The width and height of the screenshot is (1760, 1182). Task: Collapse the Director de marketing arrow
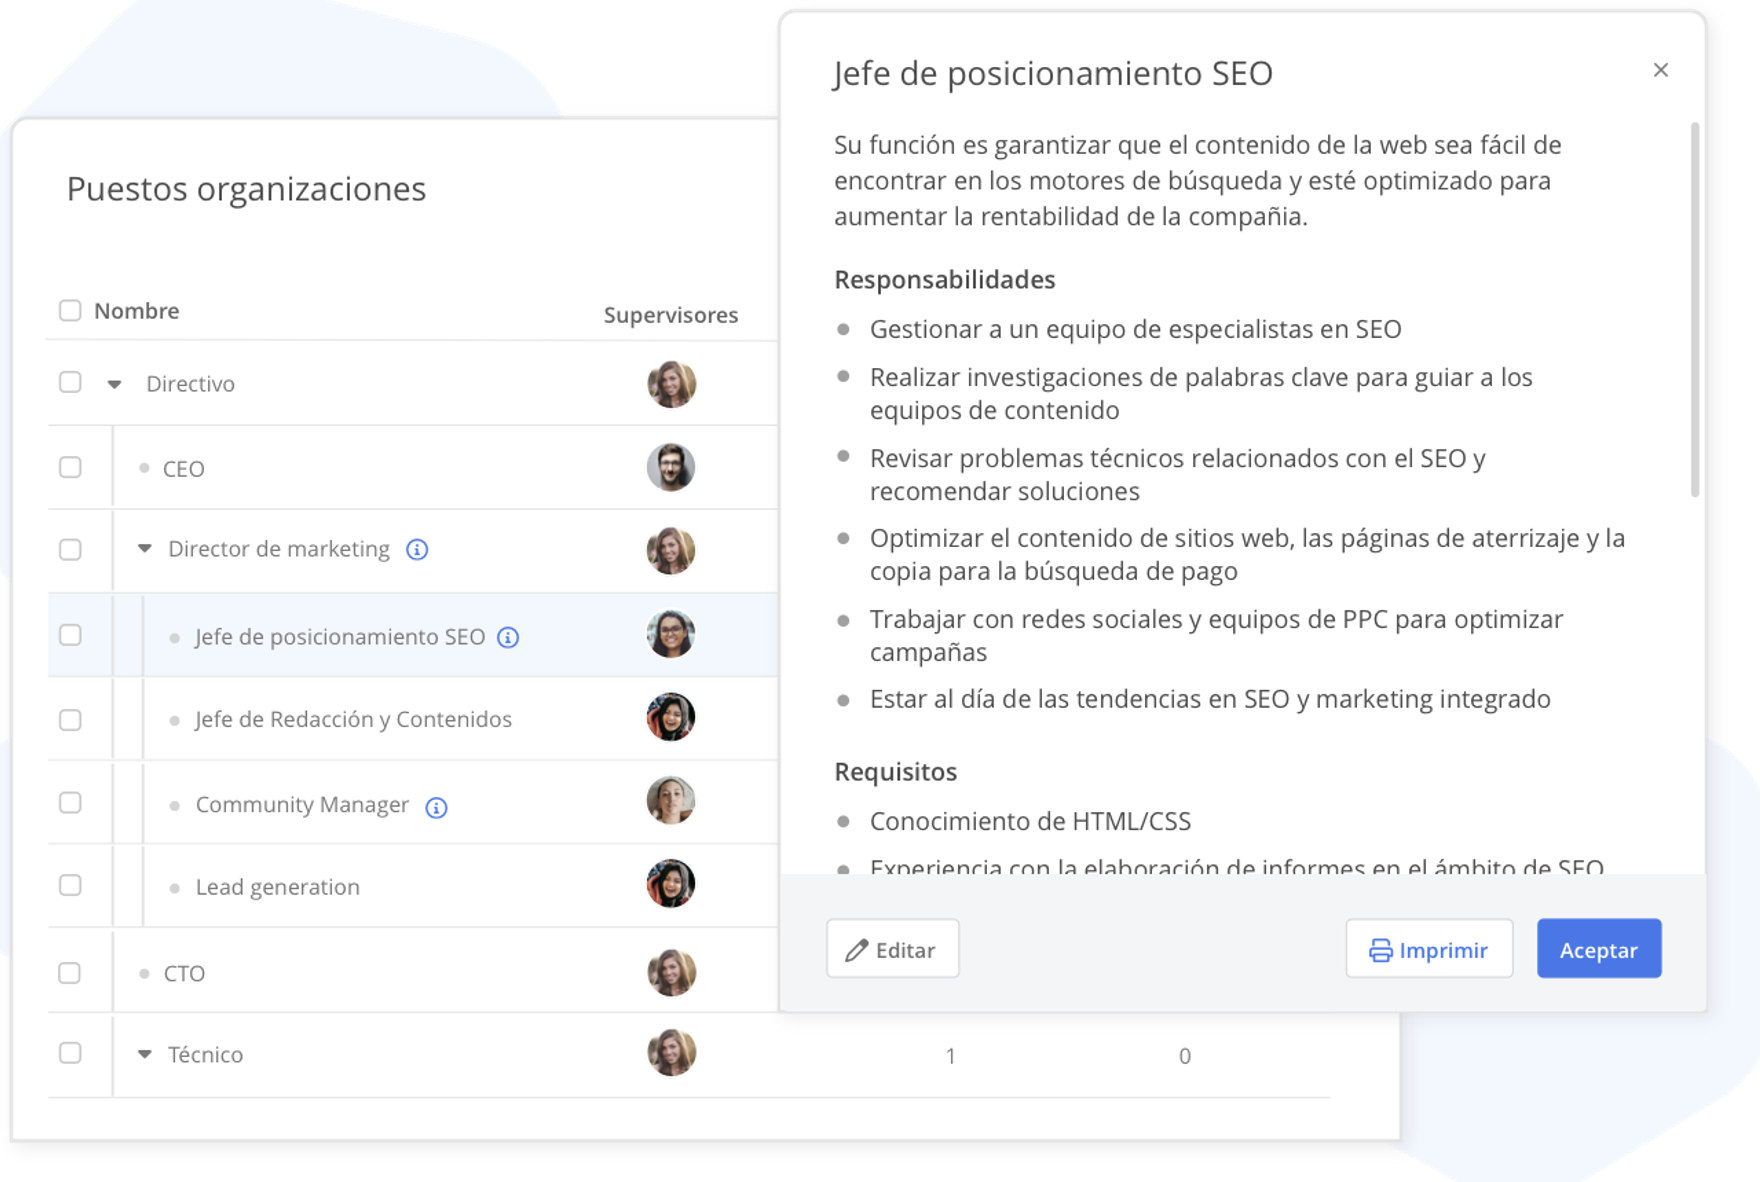coord(145,548)
